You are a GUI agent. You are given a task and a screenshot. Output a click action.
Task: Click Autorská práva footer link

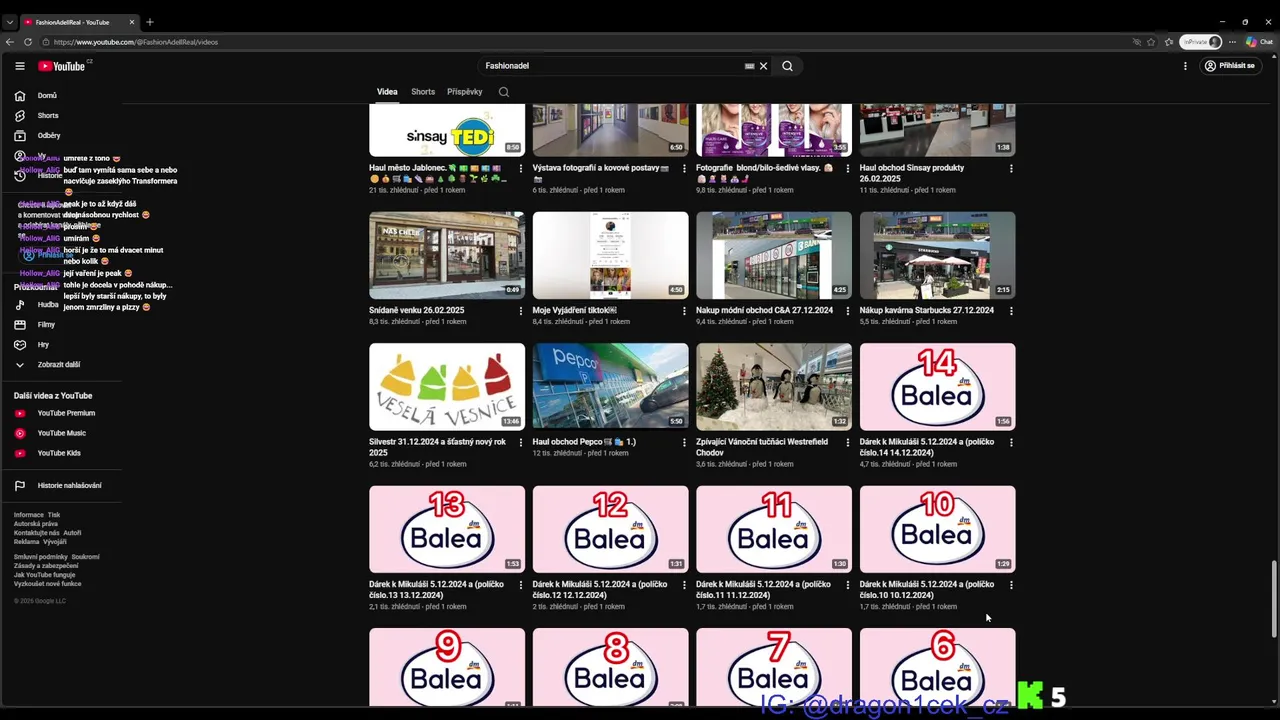[x=36, y=524]
